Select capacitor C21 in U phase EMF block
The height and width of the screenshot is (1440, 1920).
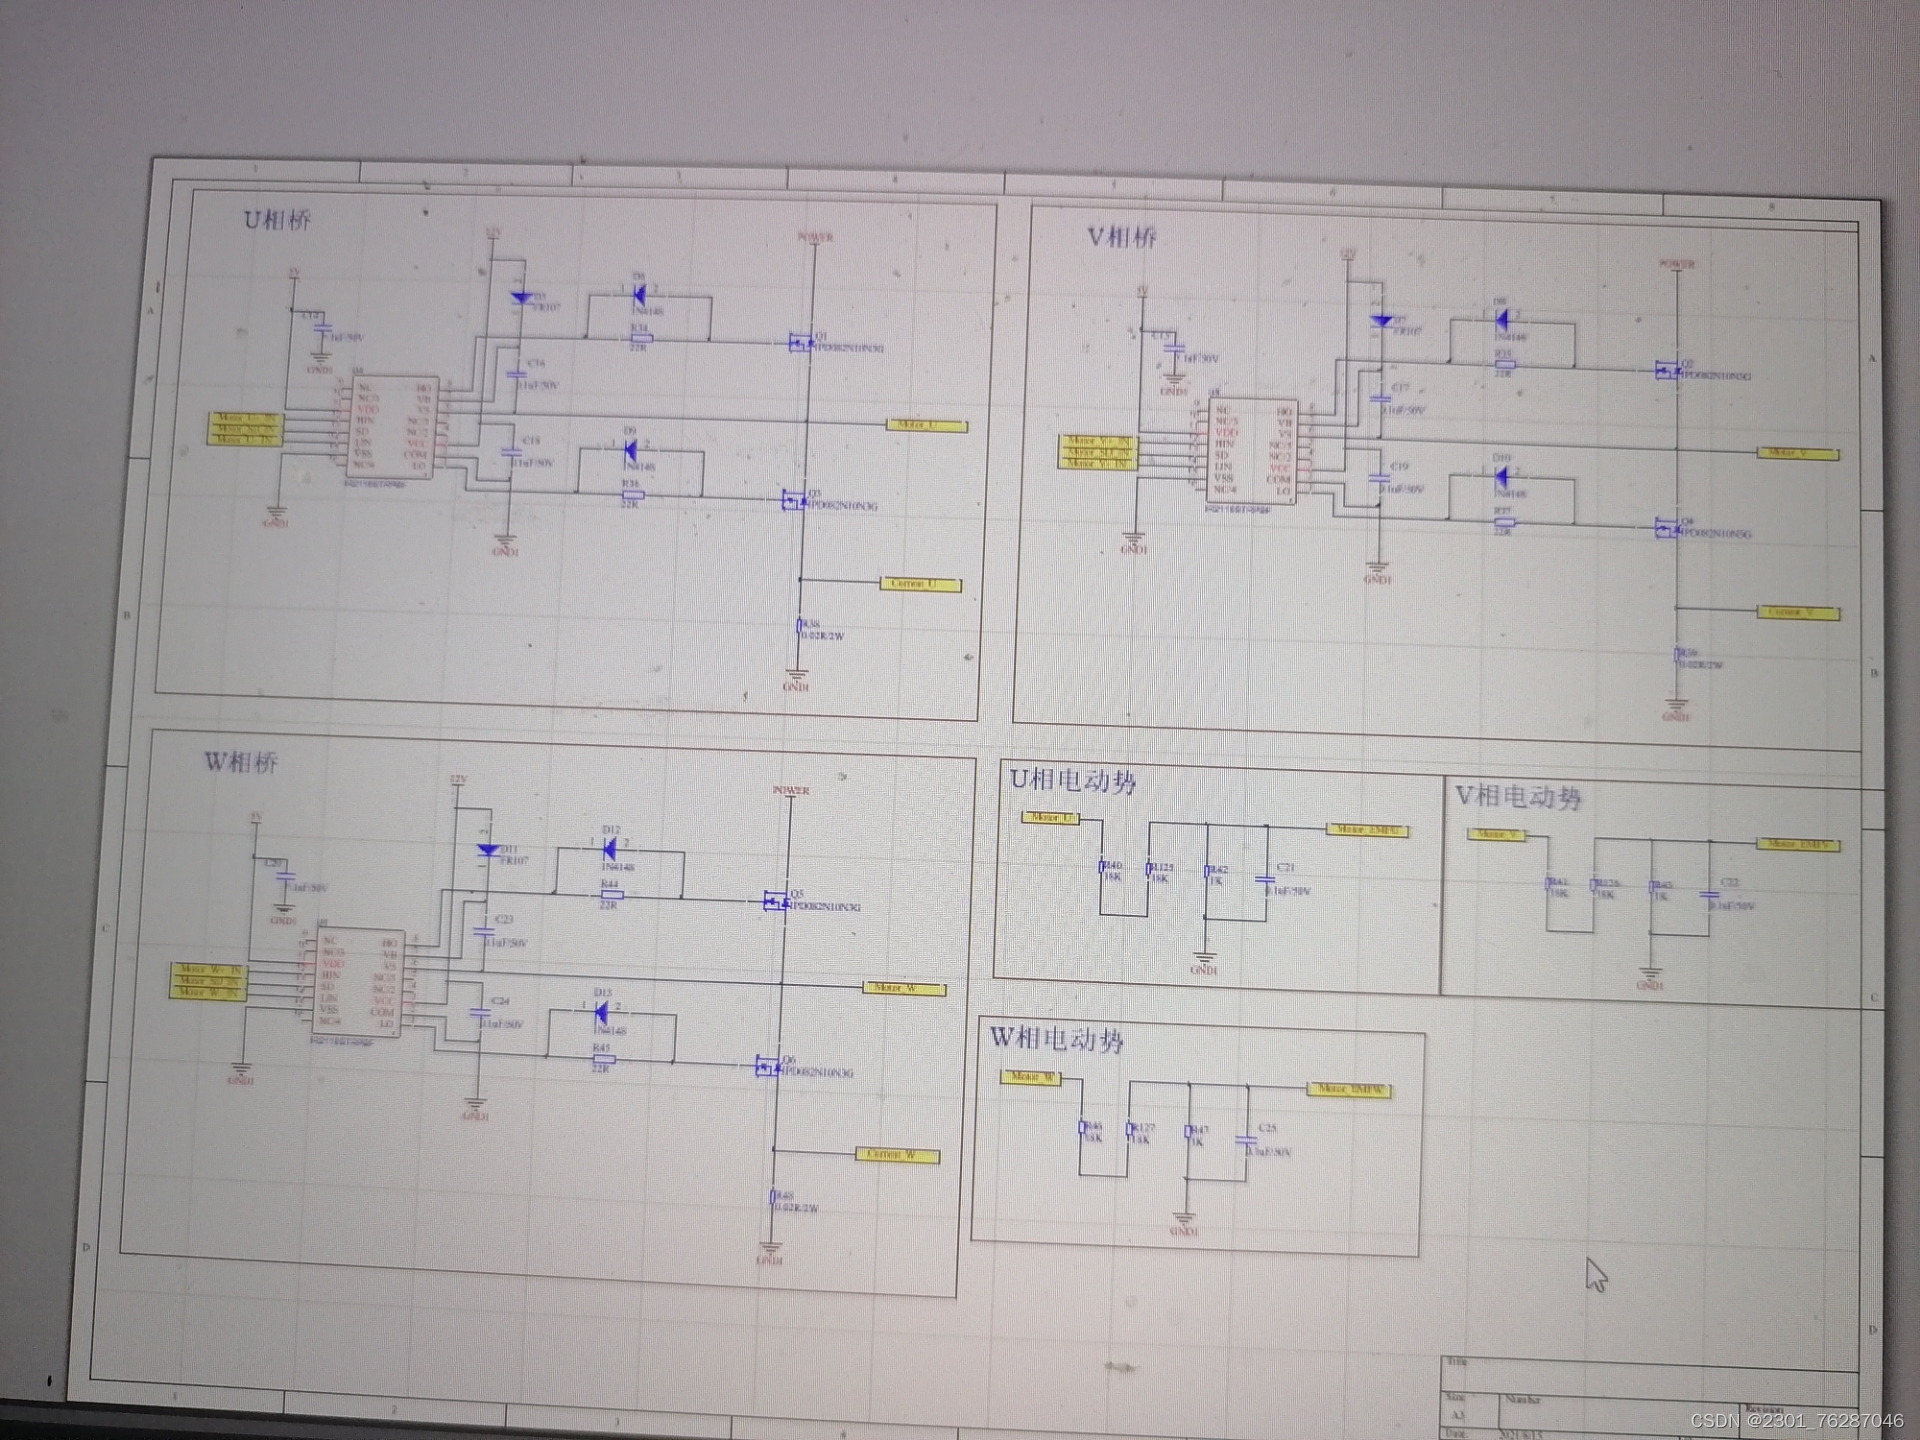coord(1266,879)
